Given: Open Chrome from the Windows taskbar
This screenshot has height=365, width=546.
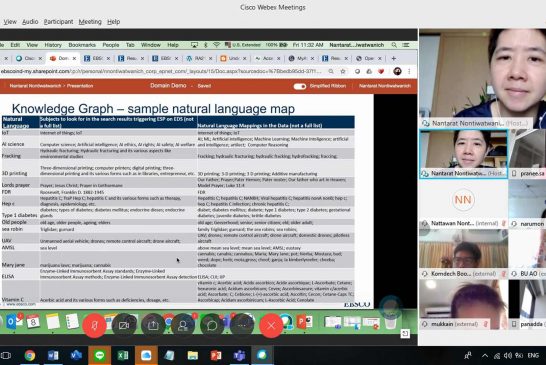Looking at the screenshot, I should click(30, 356).
